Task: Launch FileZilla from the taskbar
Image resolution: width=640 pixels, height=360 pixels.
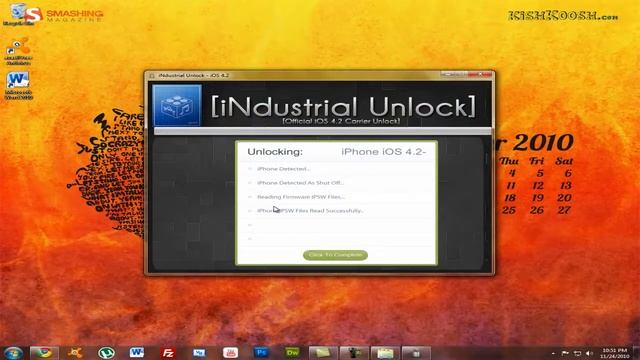Action: point(168,353)
